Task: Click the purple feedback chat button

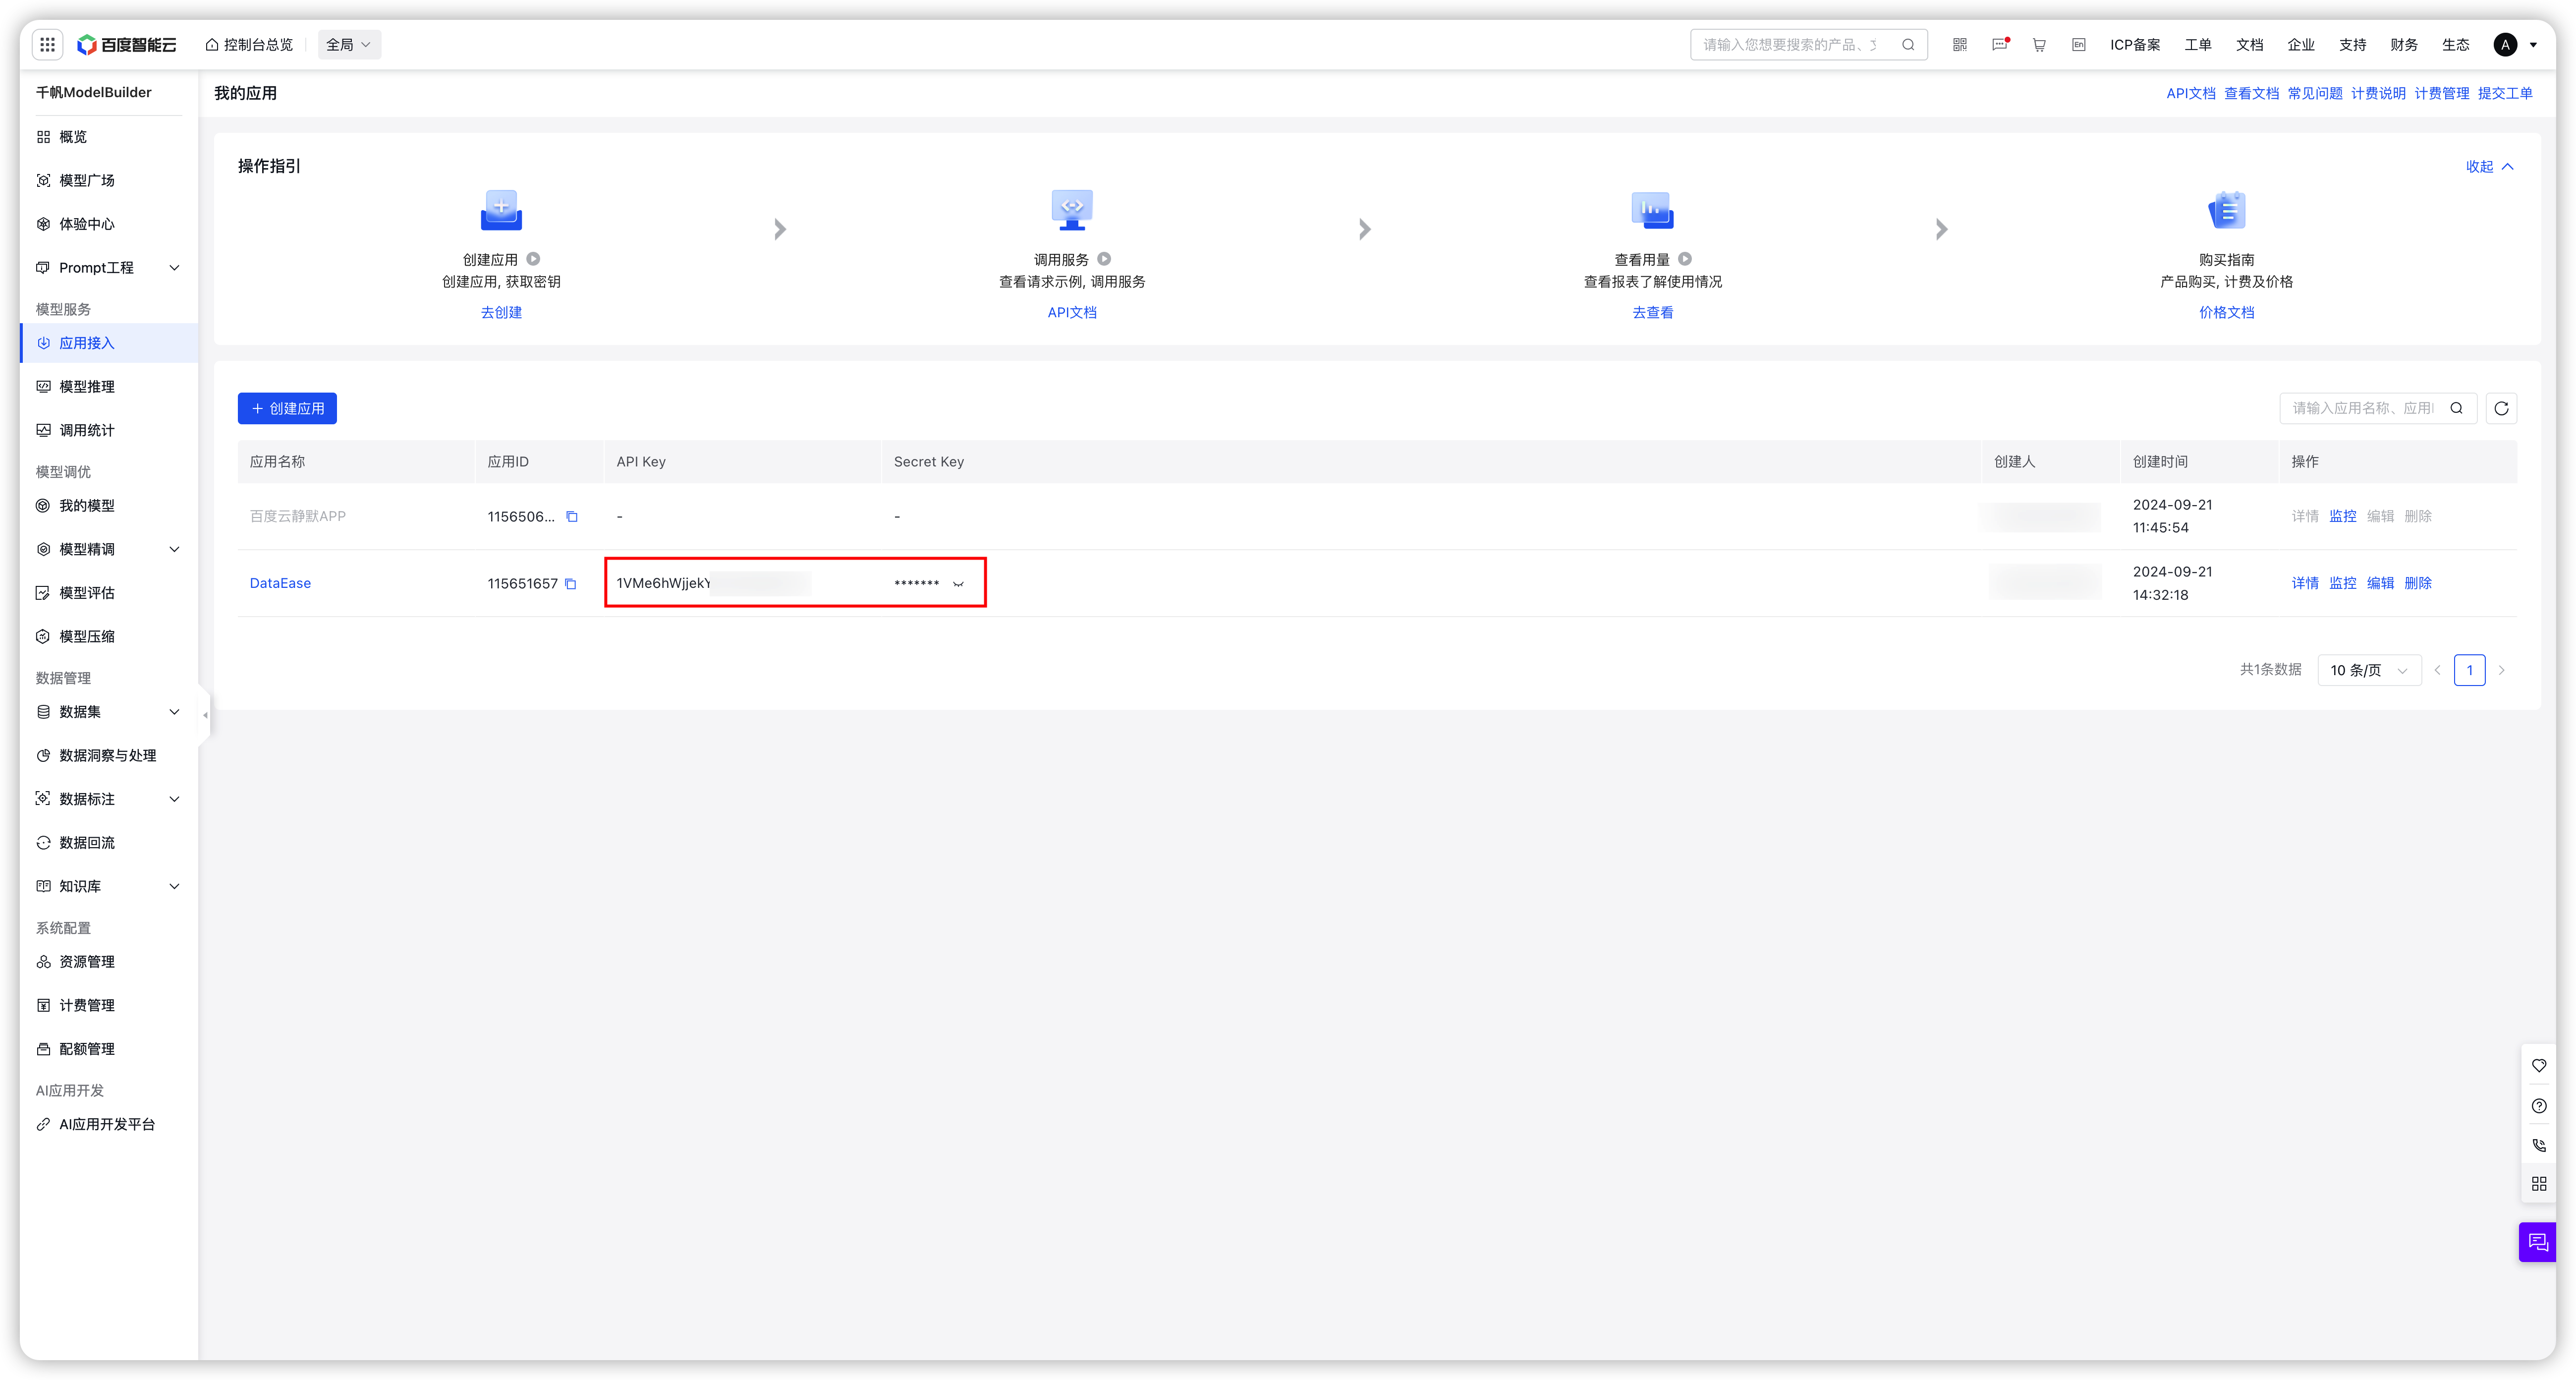Action: pyautogui.click(x=2538, y=1242)
